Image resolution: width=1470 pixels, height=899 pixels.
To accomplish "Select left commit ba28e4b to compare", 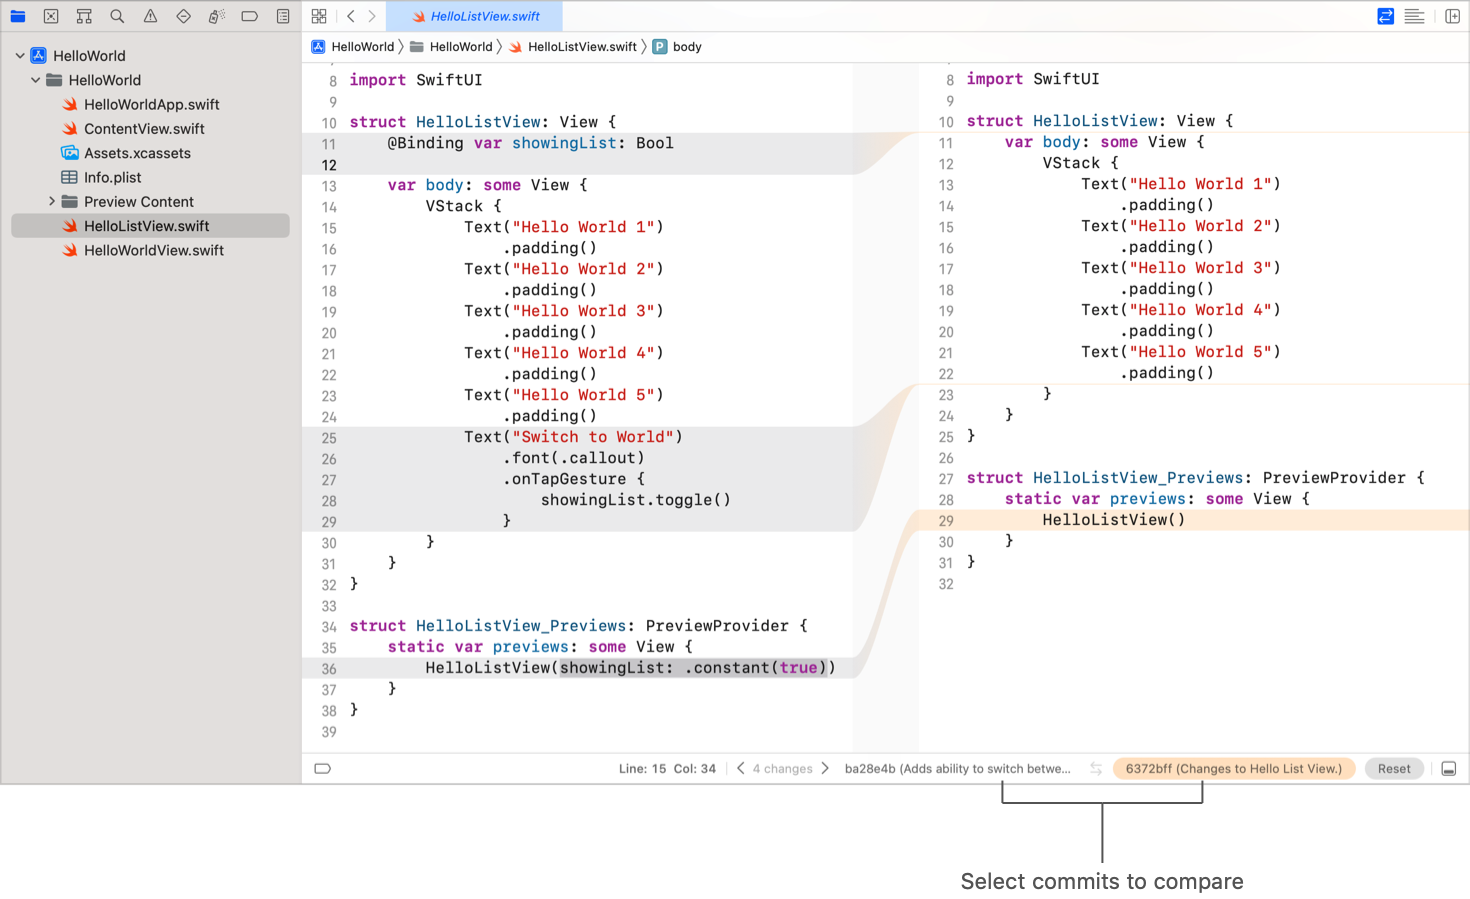I will (x=957, y=769).
